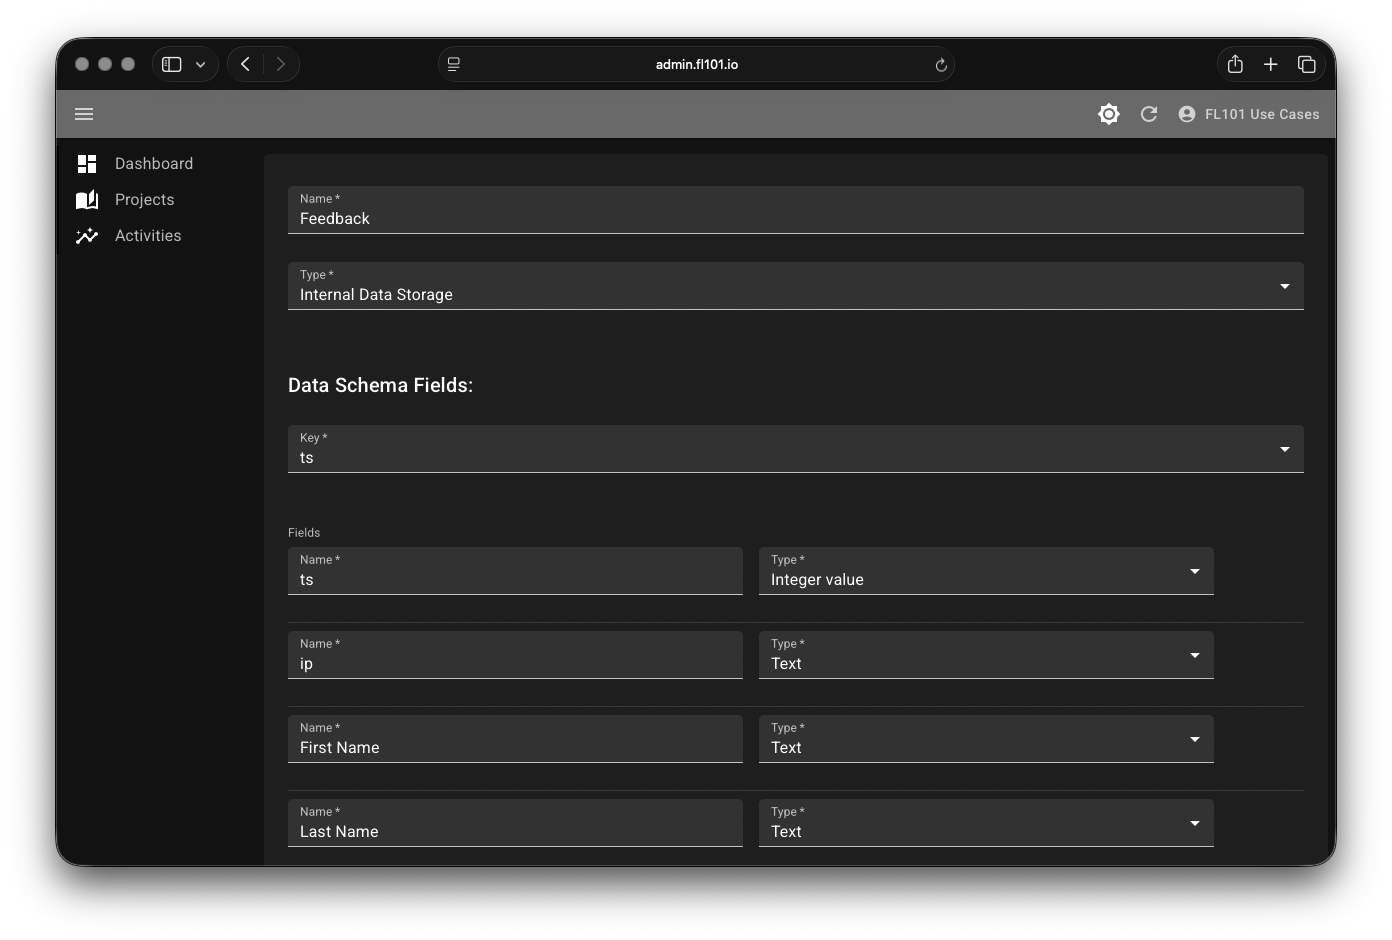The image size is (1392, 940).
Task: Open Projects from the sidebar
Action: click(144, 200)
